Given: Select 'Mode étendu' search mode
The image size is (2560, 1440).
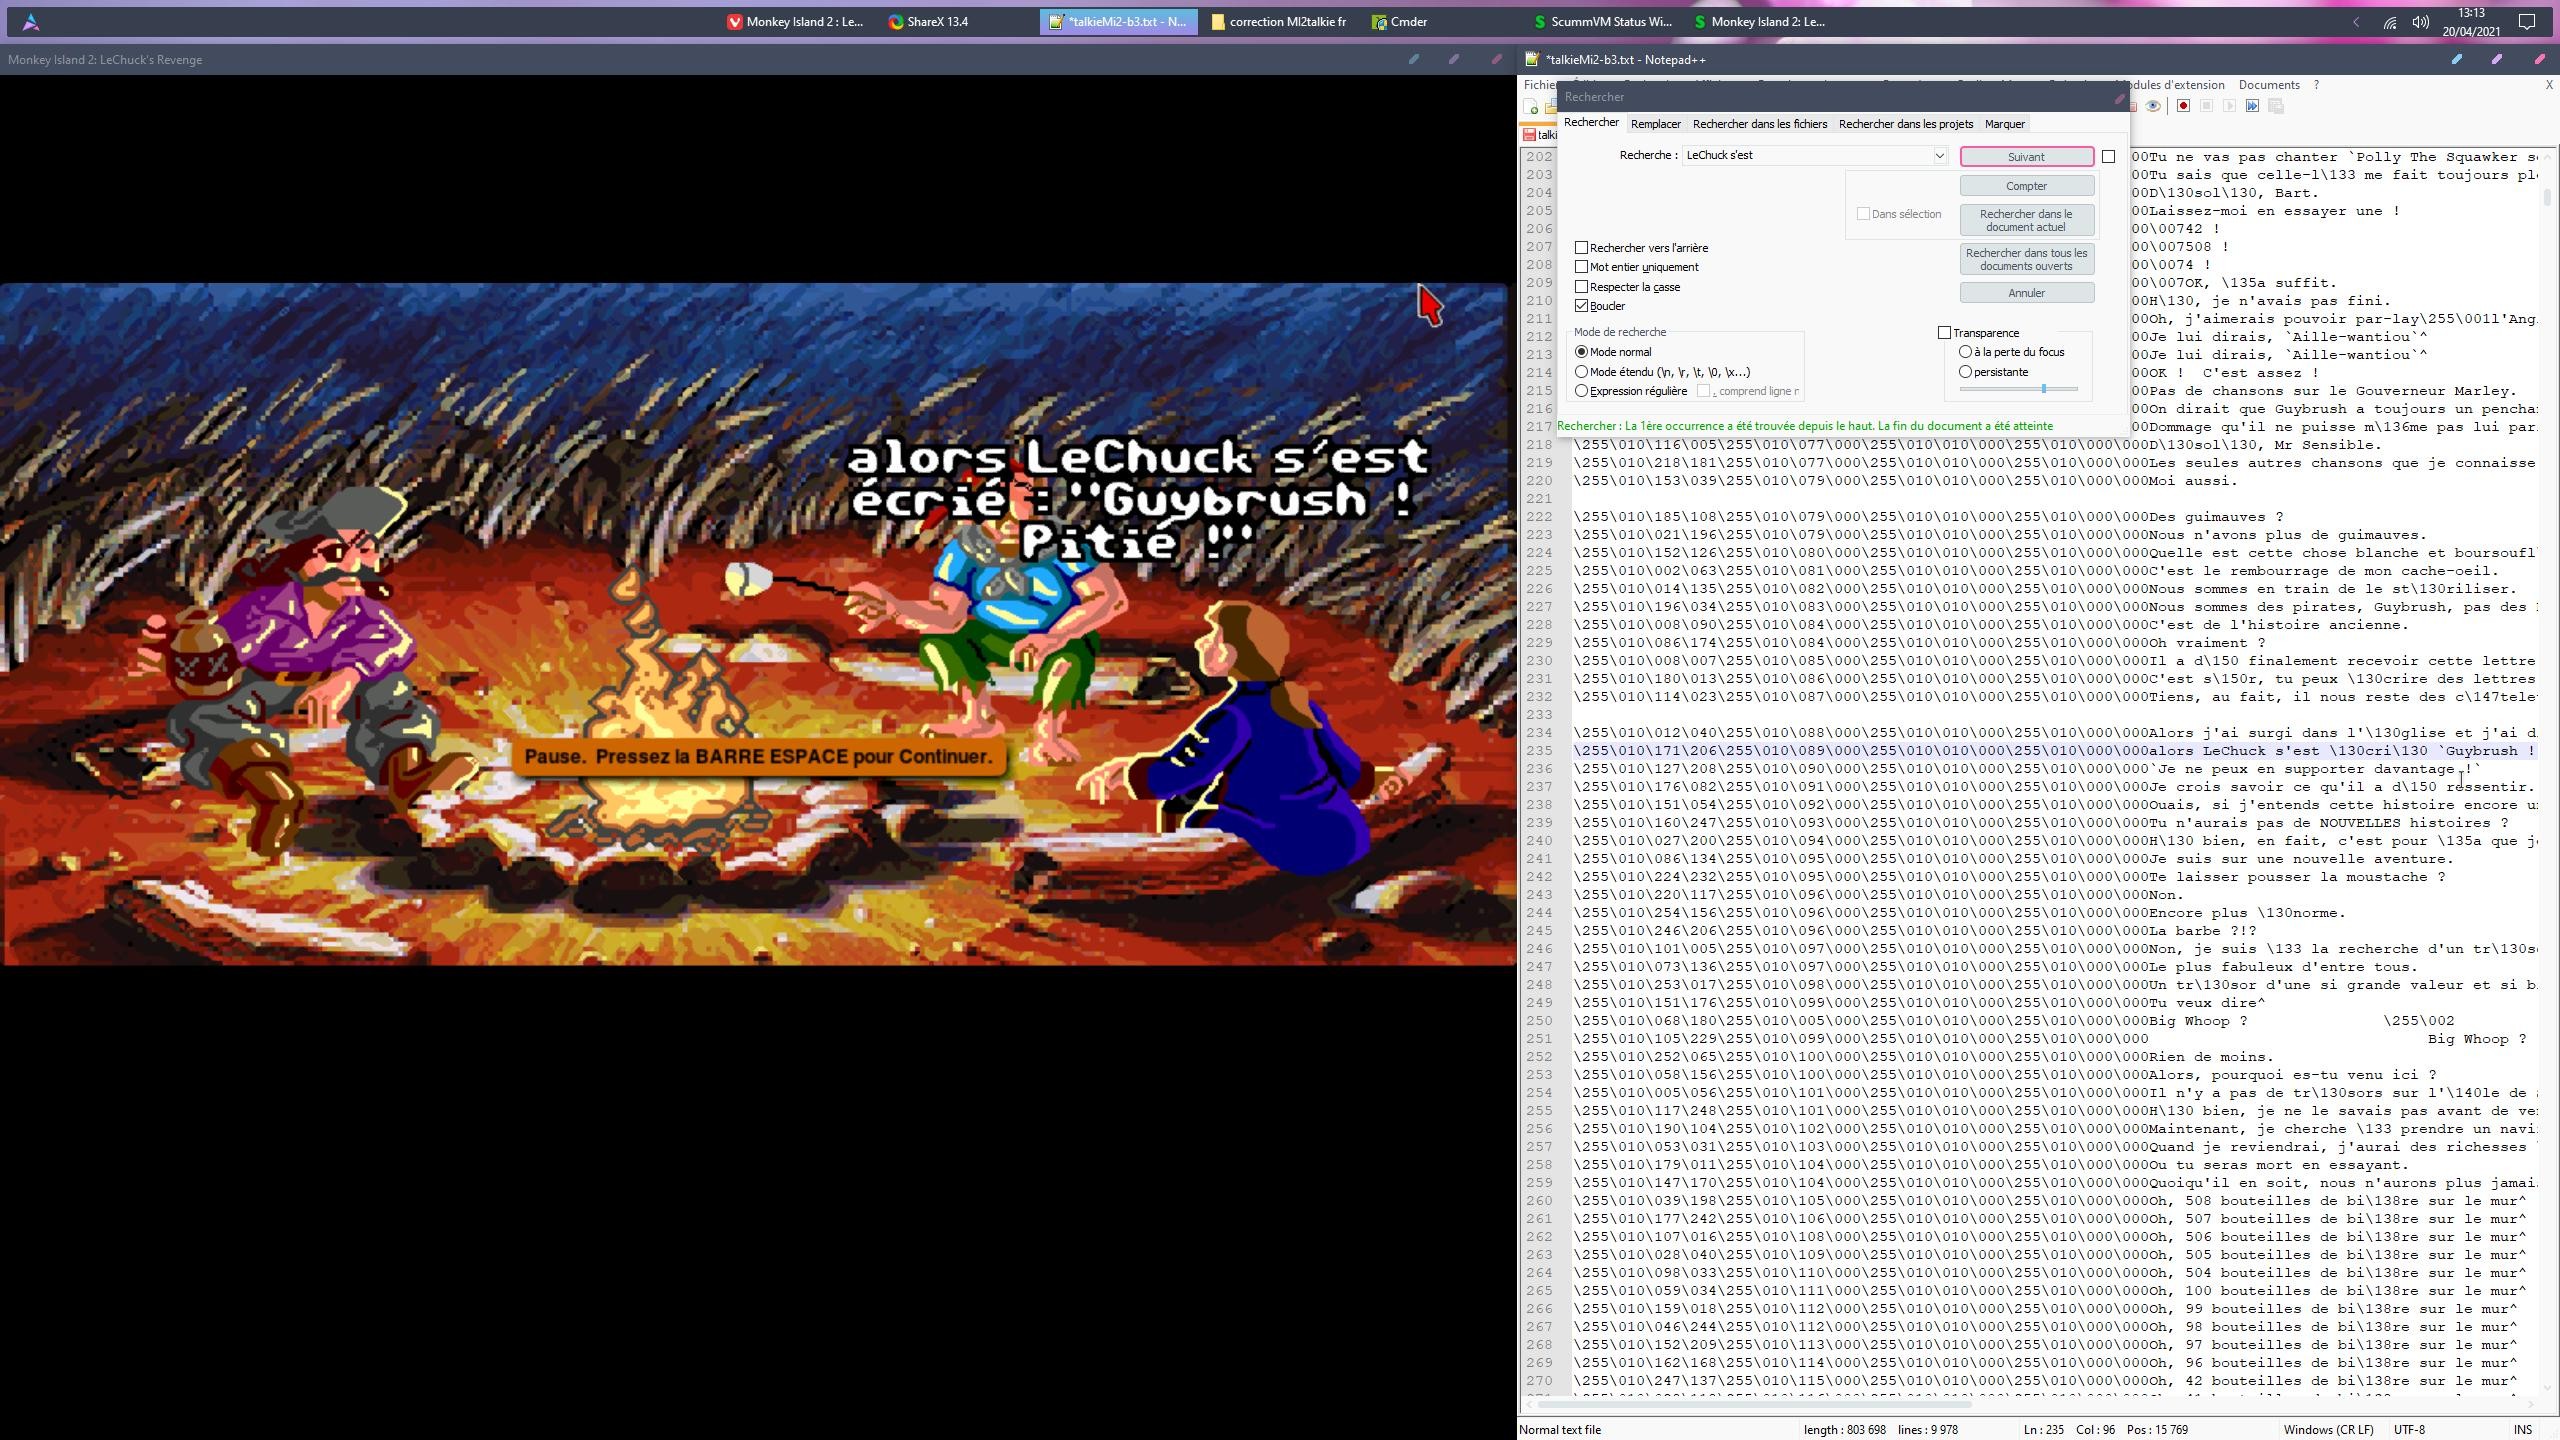Looking at the screenshot, I should [x=1581, y=372].
